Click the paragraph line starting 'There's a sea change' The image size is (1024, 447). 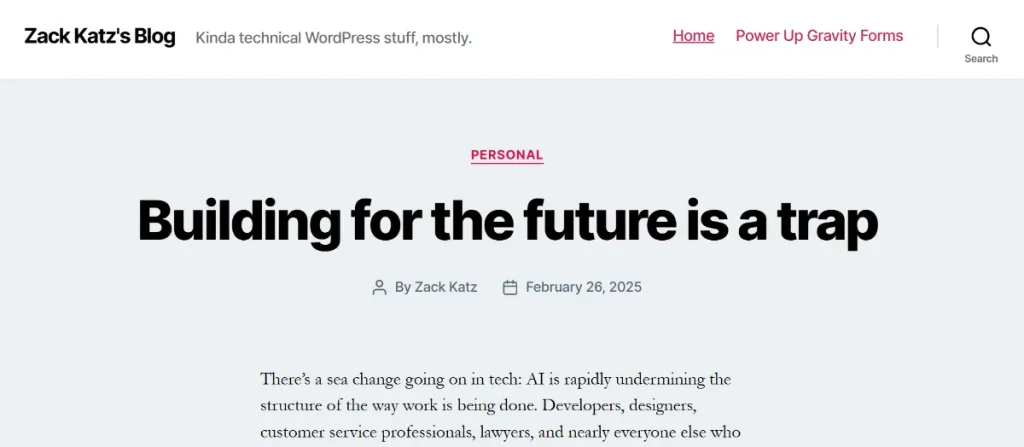point(495,380)
